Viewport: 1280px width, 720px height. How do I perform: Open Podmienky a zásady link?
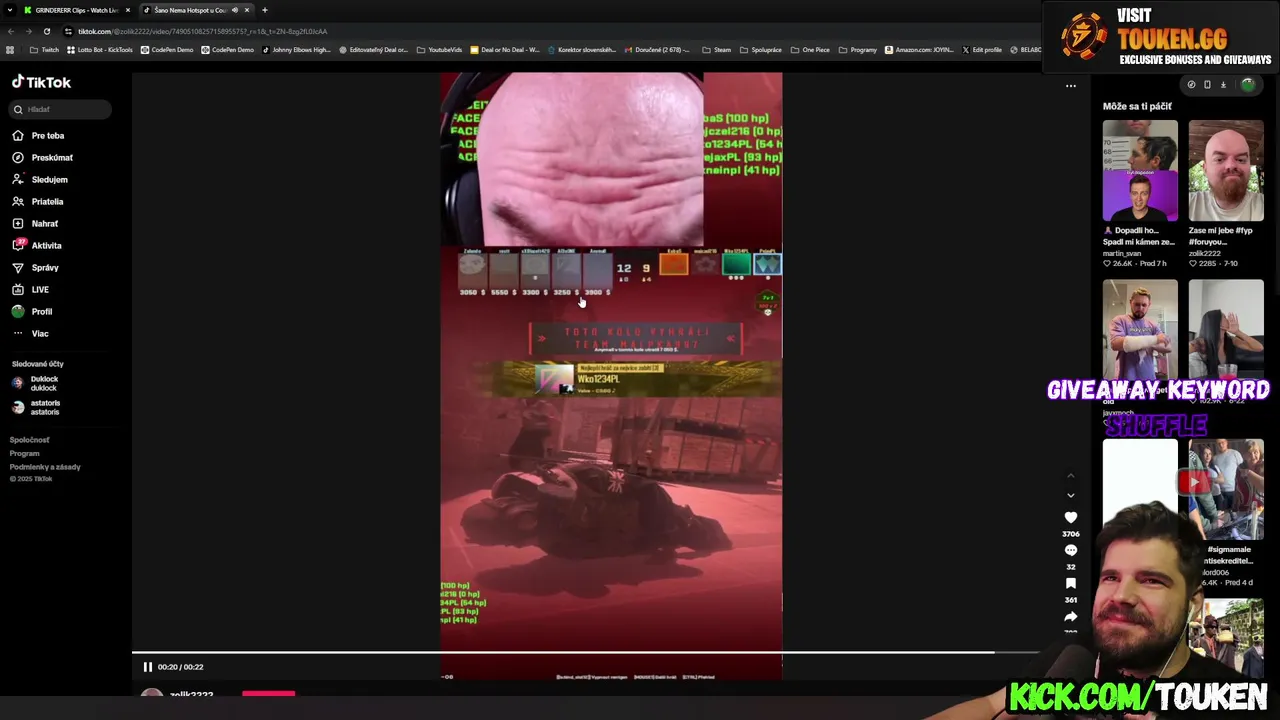(x=45, y=467)
